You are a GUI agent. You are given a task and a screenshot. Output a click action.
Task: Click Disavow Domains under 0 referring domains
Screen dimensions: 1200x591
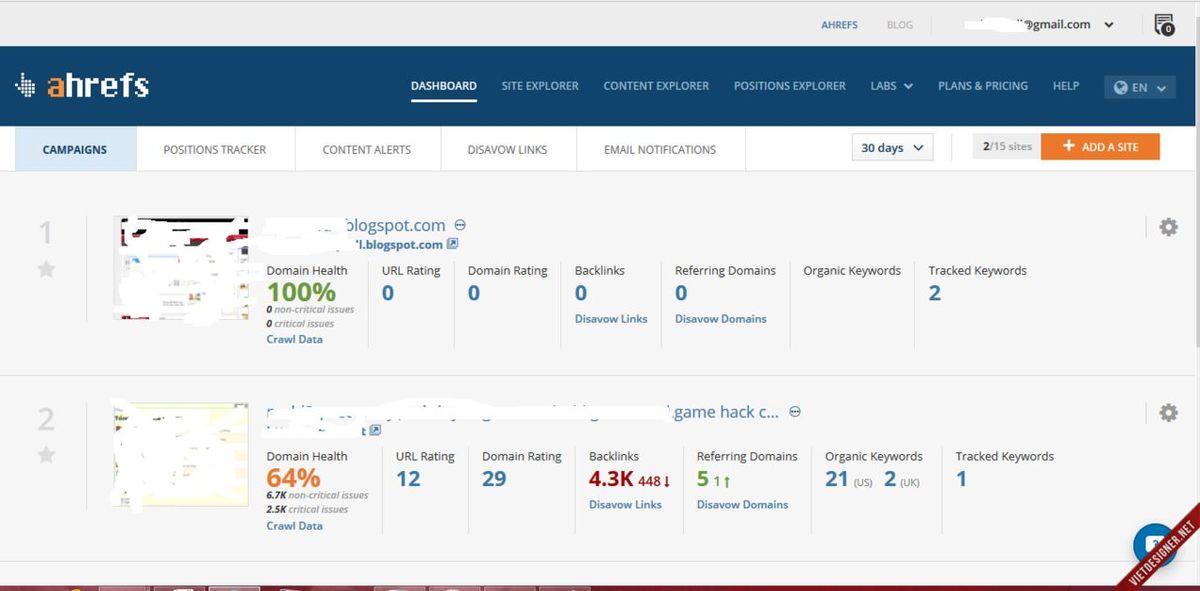point(721,319)
